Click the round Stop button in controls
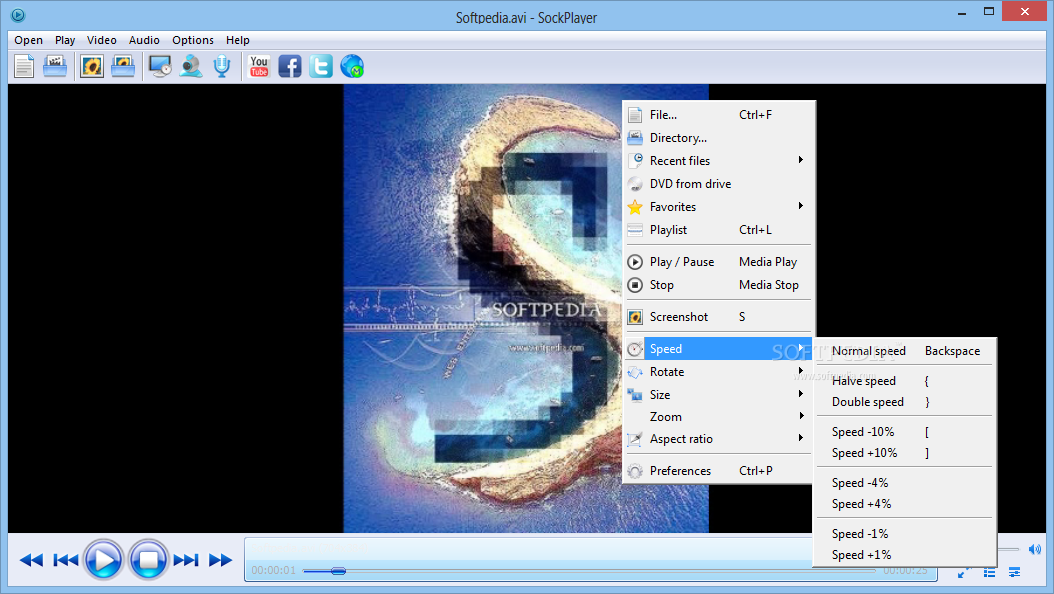 click(148, 559)
